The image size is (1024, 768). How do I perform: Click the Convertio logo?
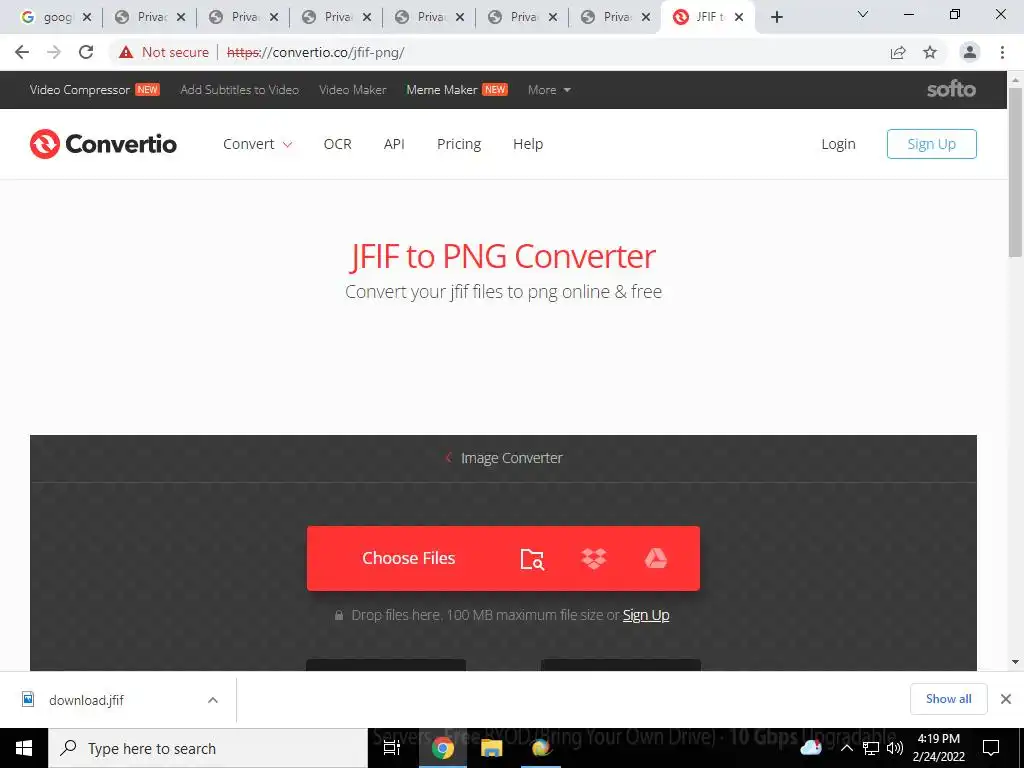(103, 144)
